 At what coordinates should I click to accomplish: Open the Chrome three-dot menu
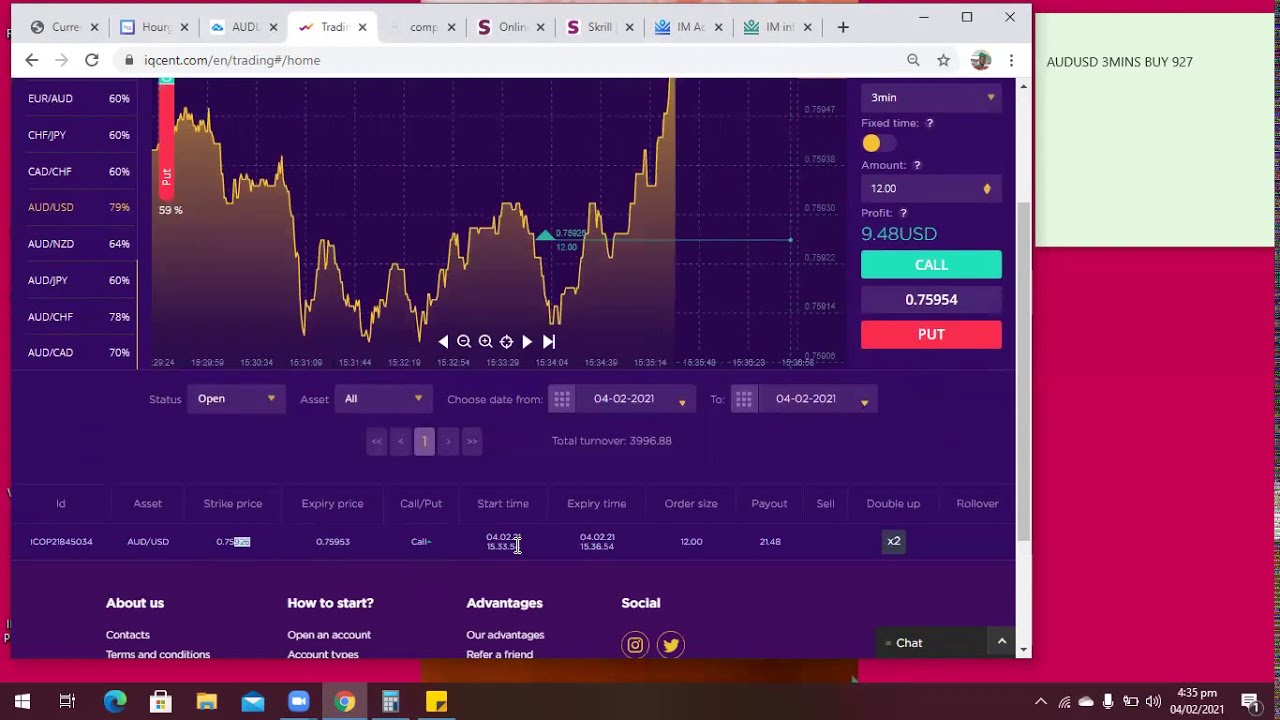click(x=1011, y=60)
